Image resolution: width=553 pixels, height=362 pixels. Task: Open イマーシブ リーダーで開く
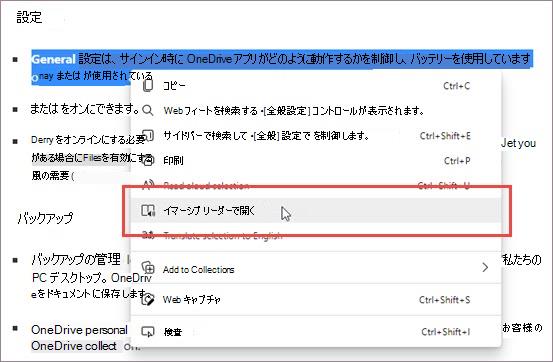coord(316,211)
